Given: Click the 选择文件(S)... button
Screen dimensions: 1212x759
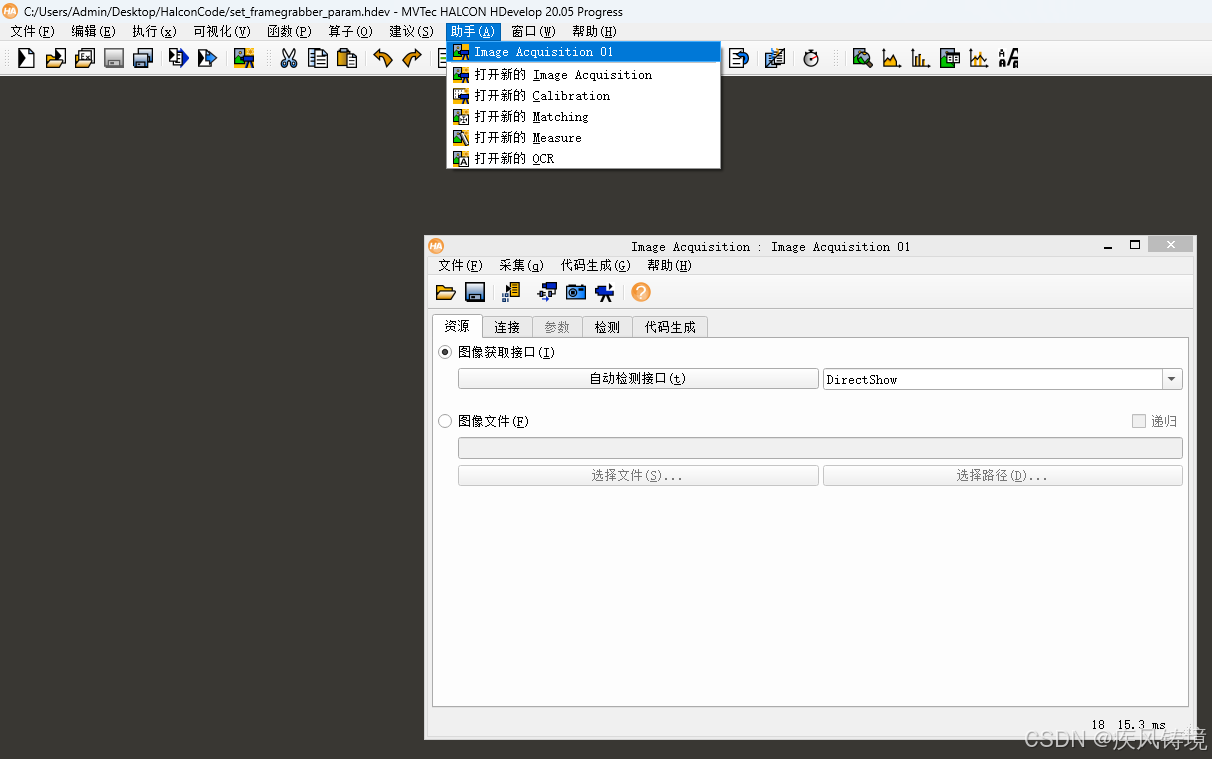Looking at the screenshot, I should [x=638, y=476].
